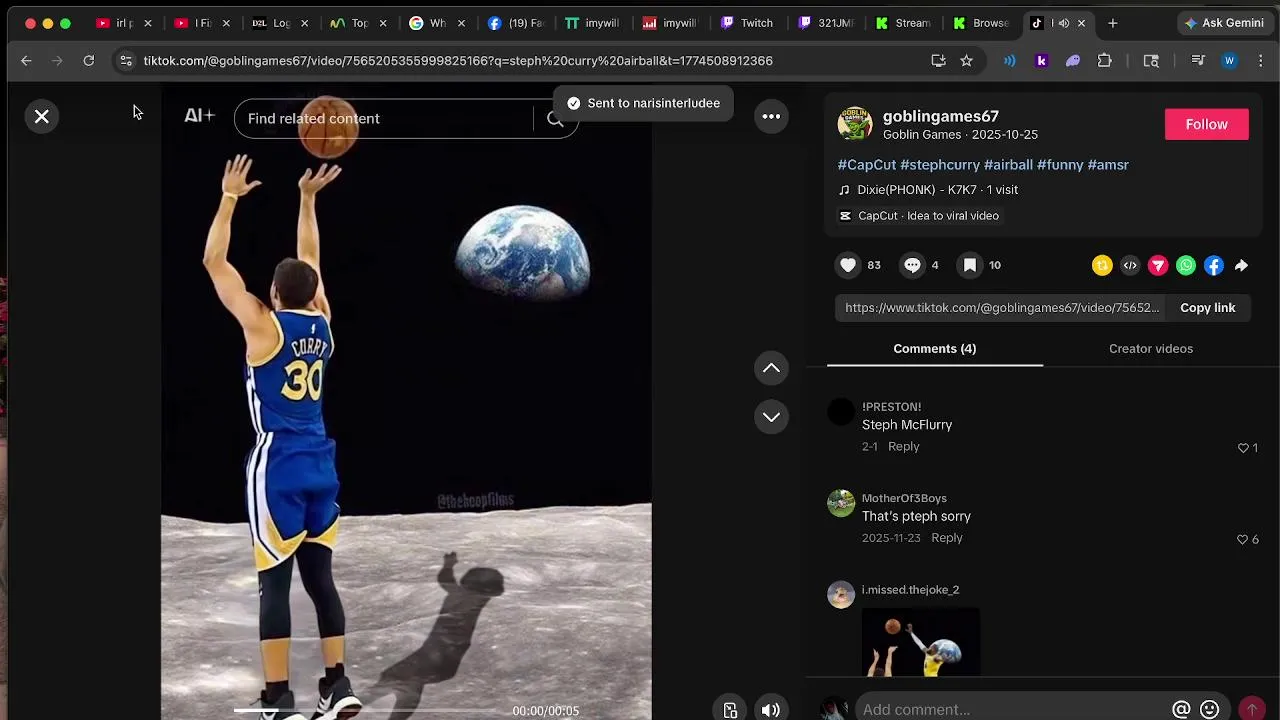Open Chrome profile W avatar
This screenshot has height=720, width=1280.
click(x=1229, y=61)
